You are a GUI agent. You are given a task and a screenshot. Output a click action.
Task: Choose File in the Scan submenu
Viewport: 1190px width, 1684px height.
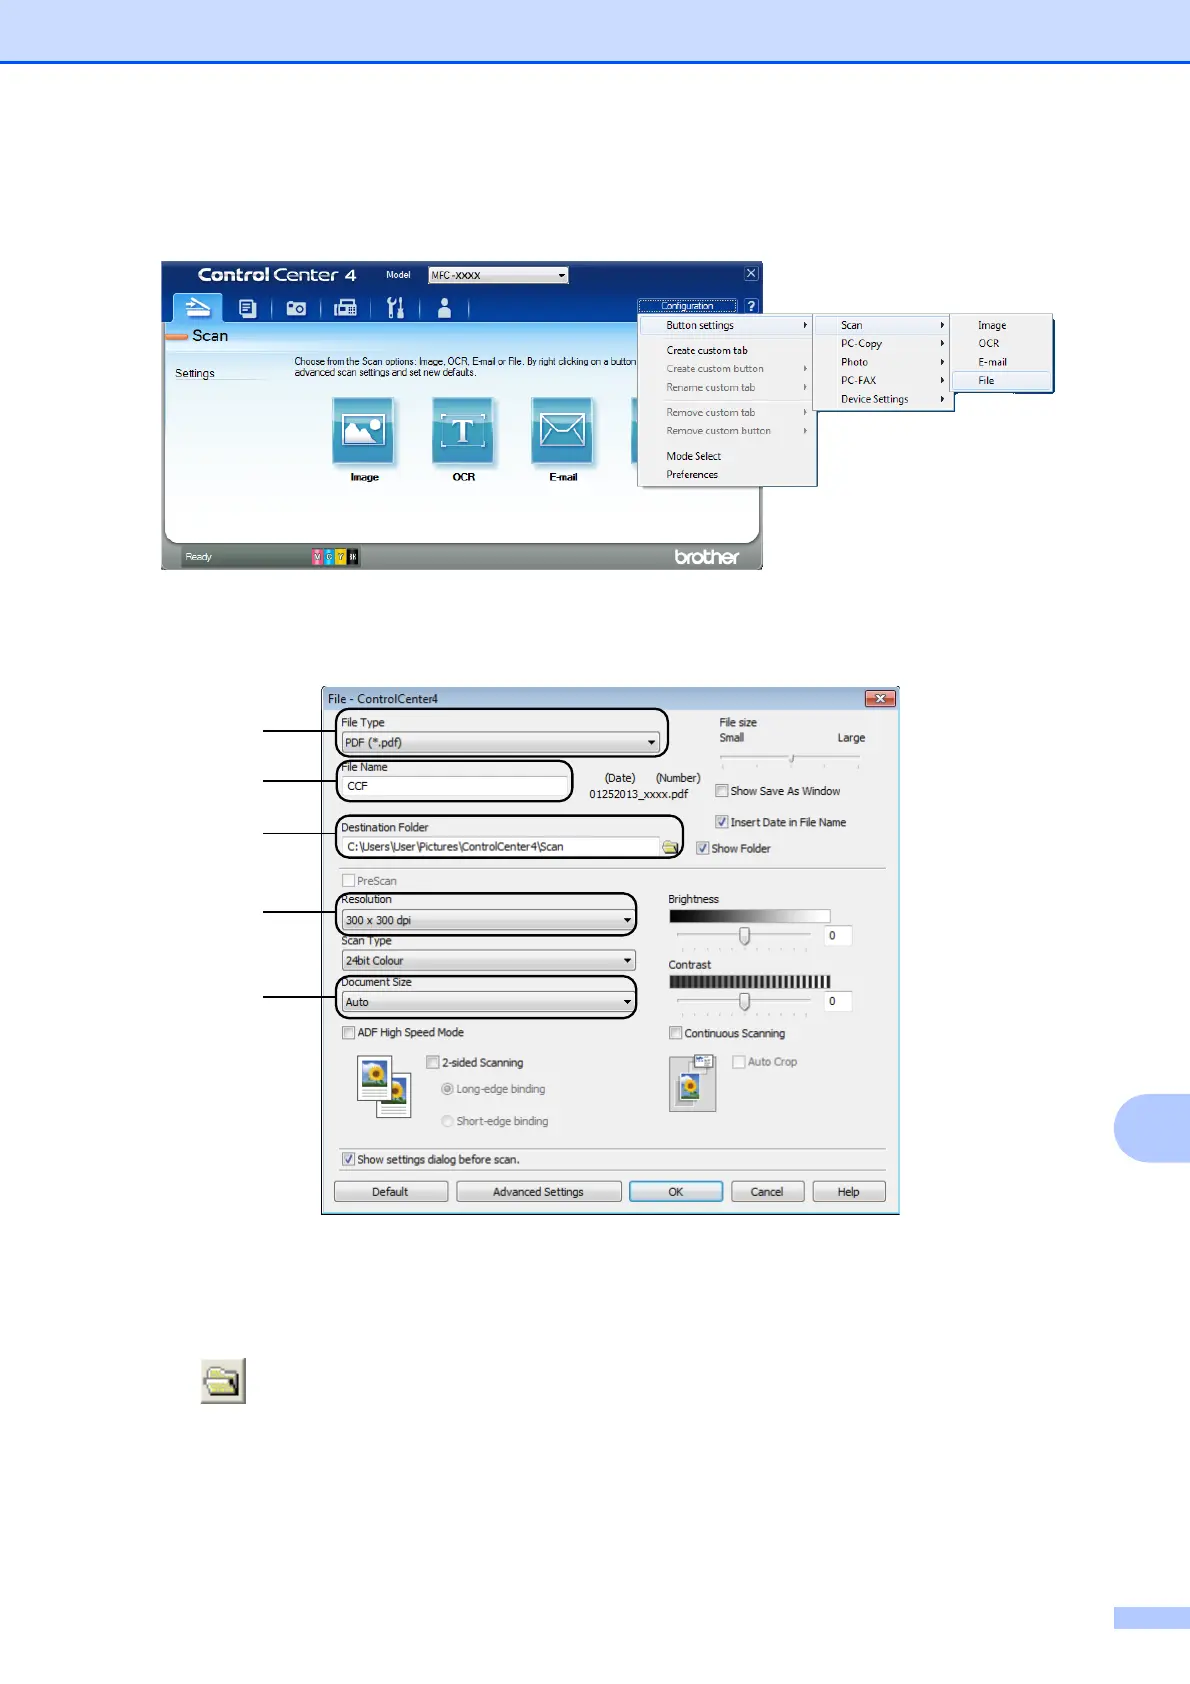[x=1001, y=380]
